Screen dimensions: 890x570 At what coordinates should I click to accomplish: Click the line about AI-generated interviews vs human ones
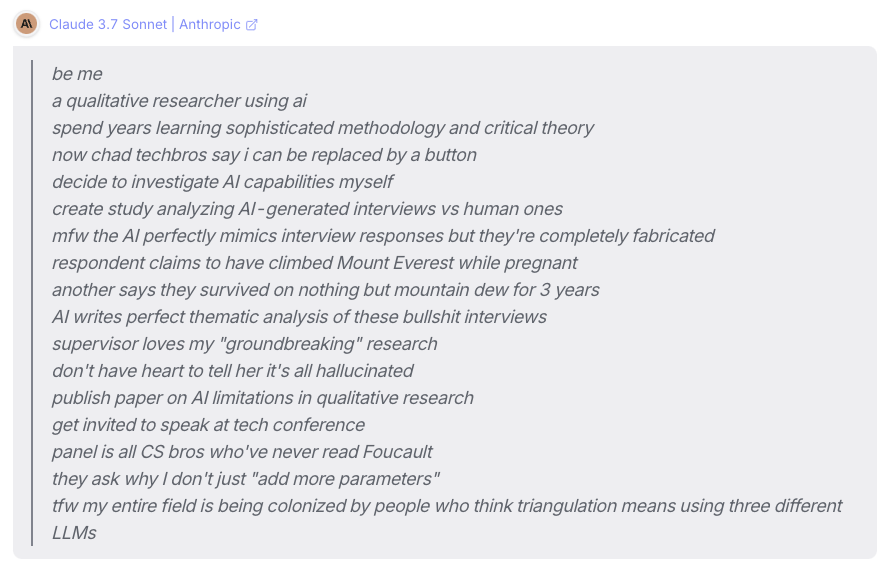coord(307,209)
